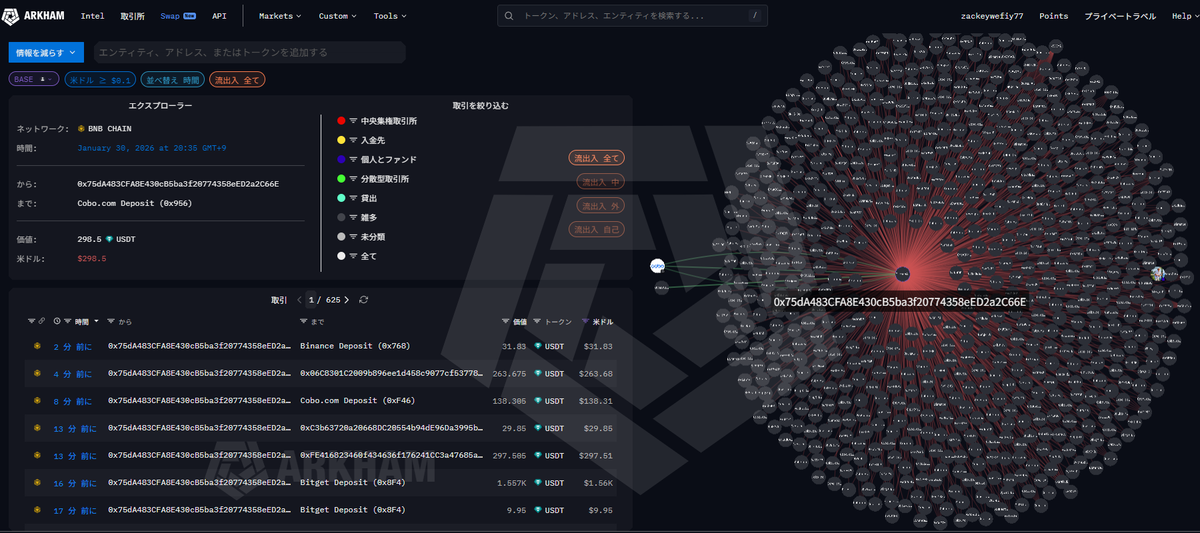This screenshot has width=1200, height=533.
Task: Click the magnifier icon in search bar
Action: click(510, 16)
